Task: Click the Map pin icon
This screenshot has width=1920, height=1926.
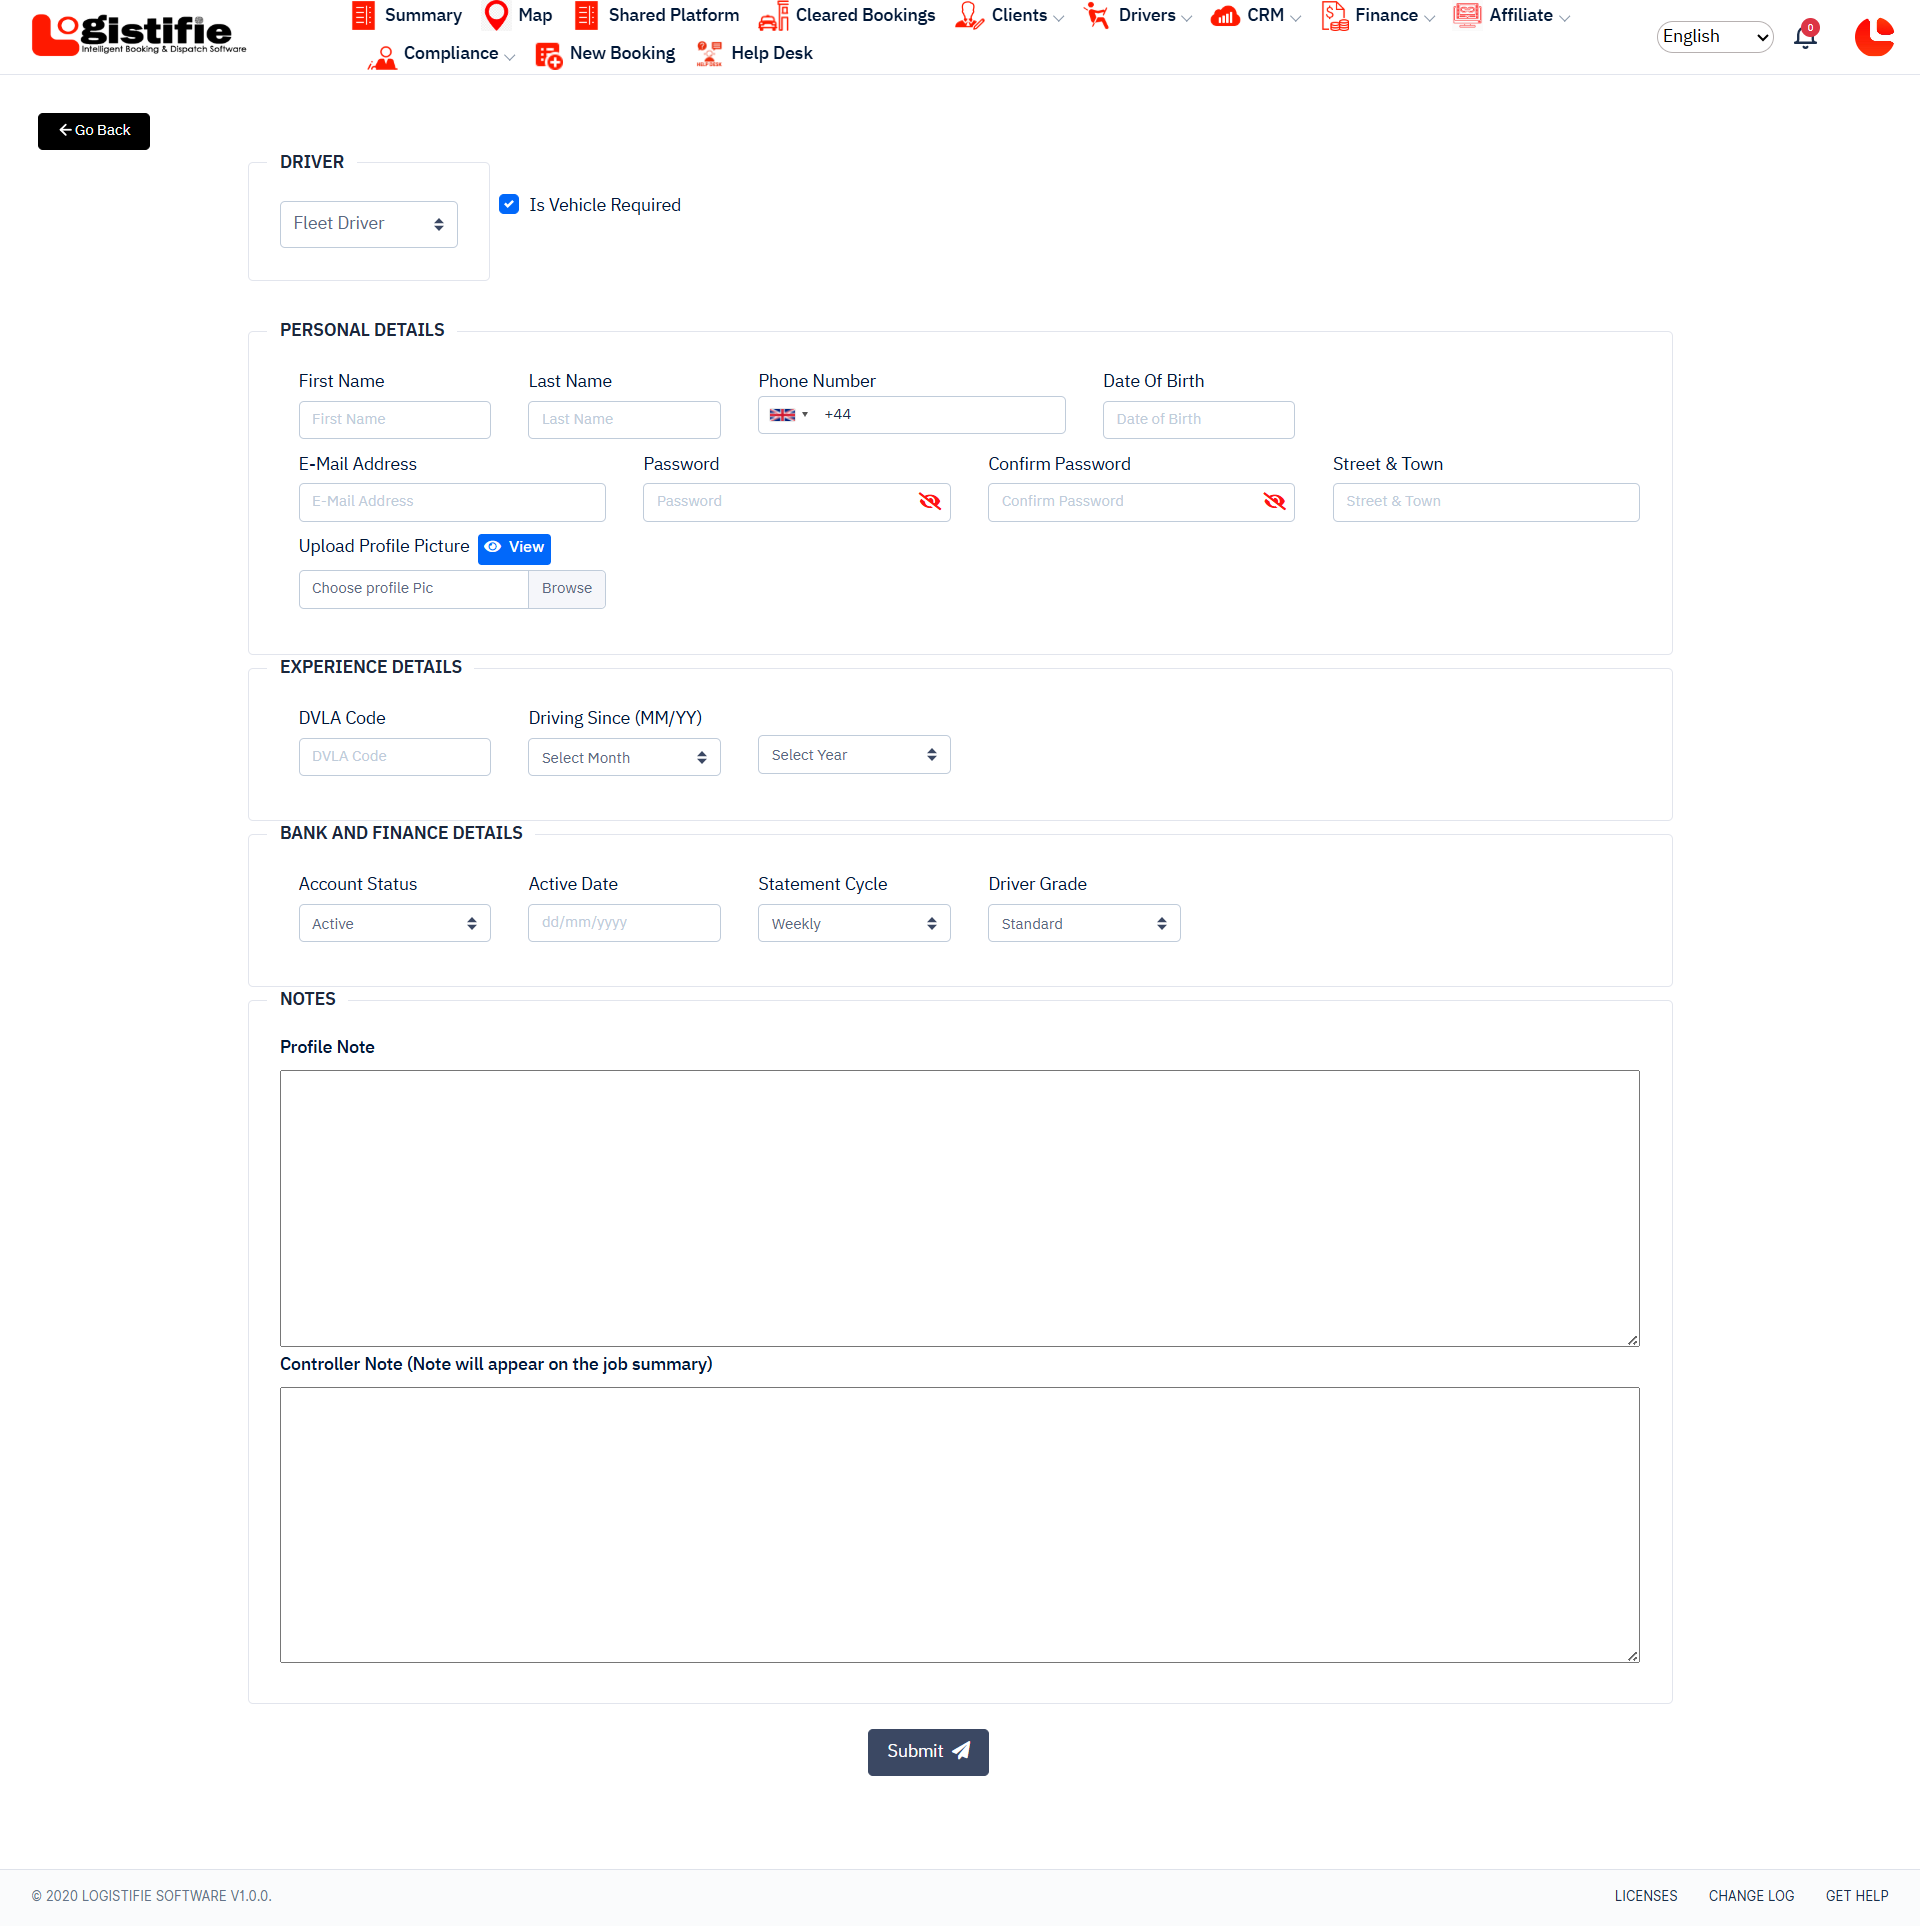Action: tap(496, 15)
